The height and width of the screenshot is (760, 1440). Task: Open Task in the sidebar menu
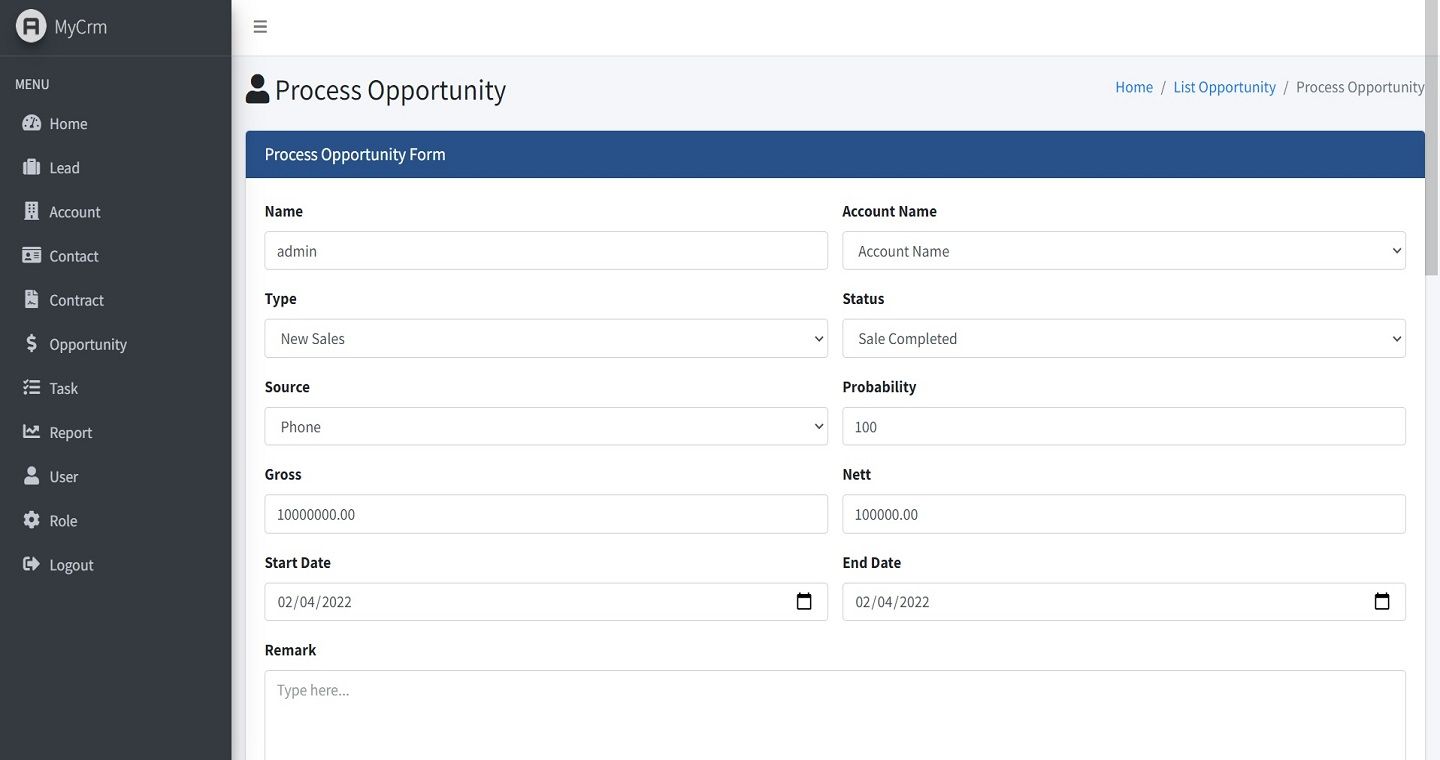click(x=63, y=388)
